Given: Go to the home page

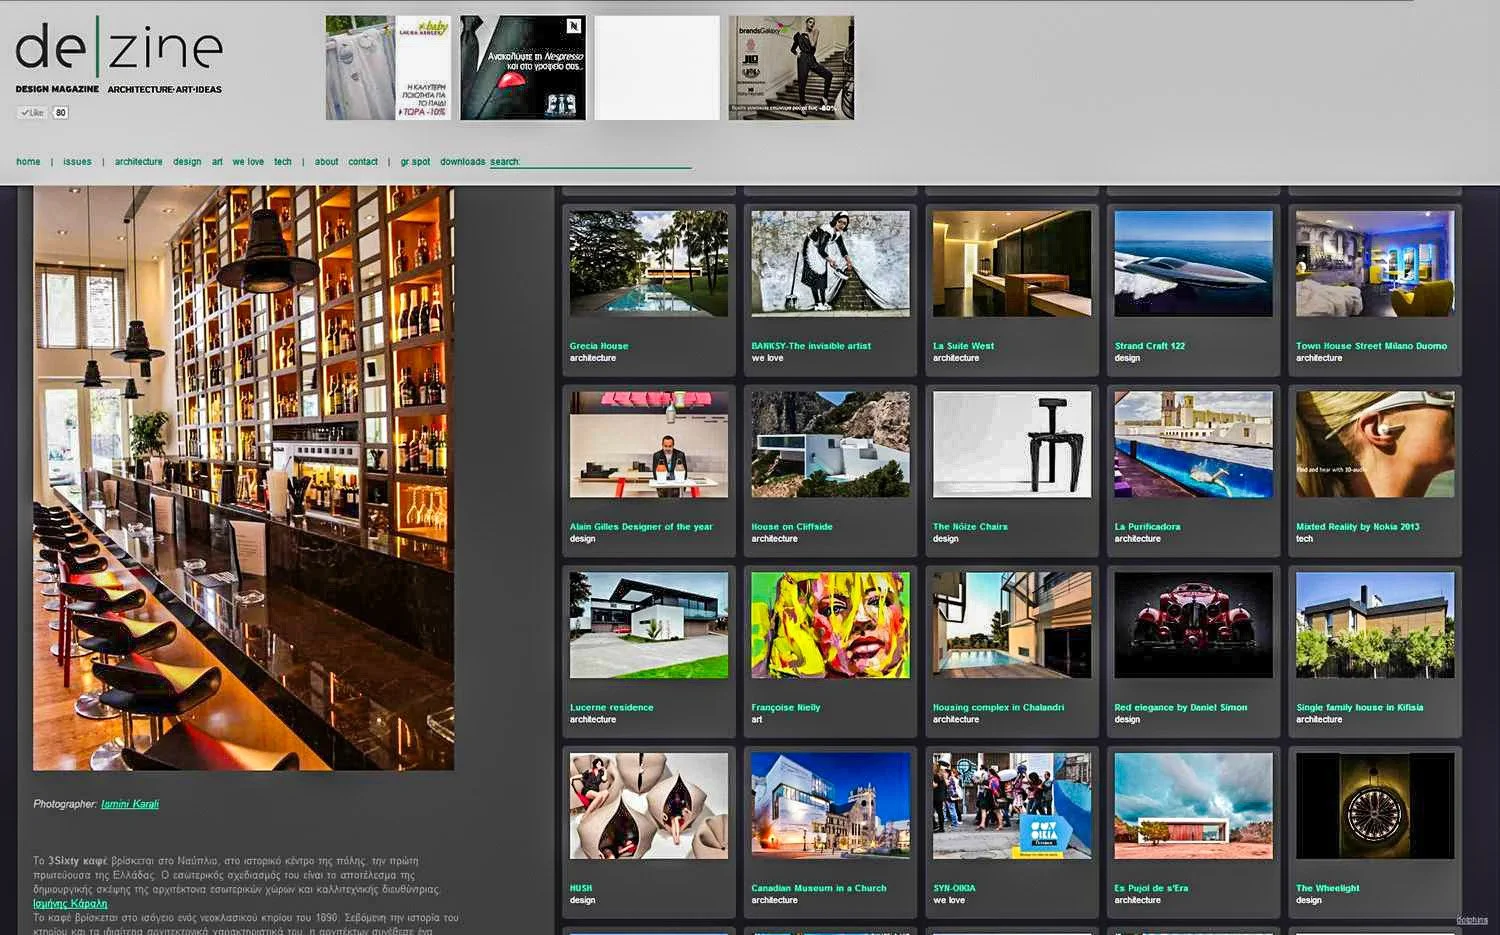Looking at the screenshot, I should pyautogui.click(x=28, y=162).
